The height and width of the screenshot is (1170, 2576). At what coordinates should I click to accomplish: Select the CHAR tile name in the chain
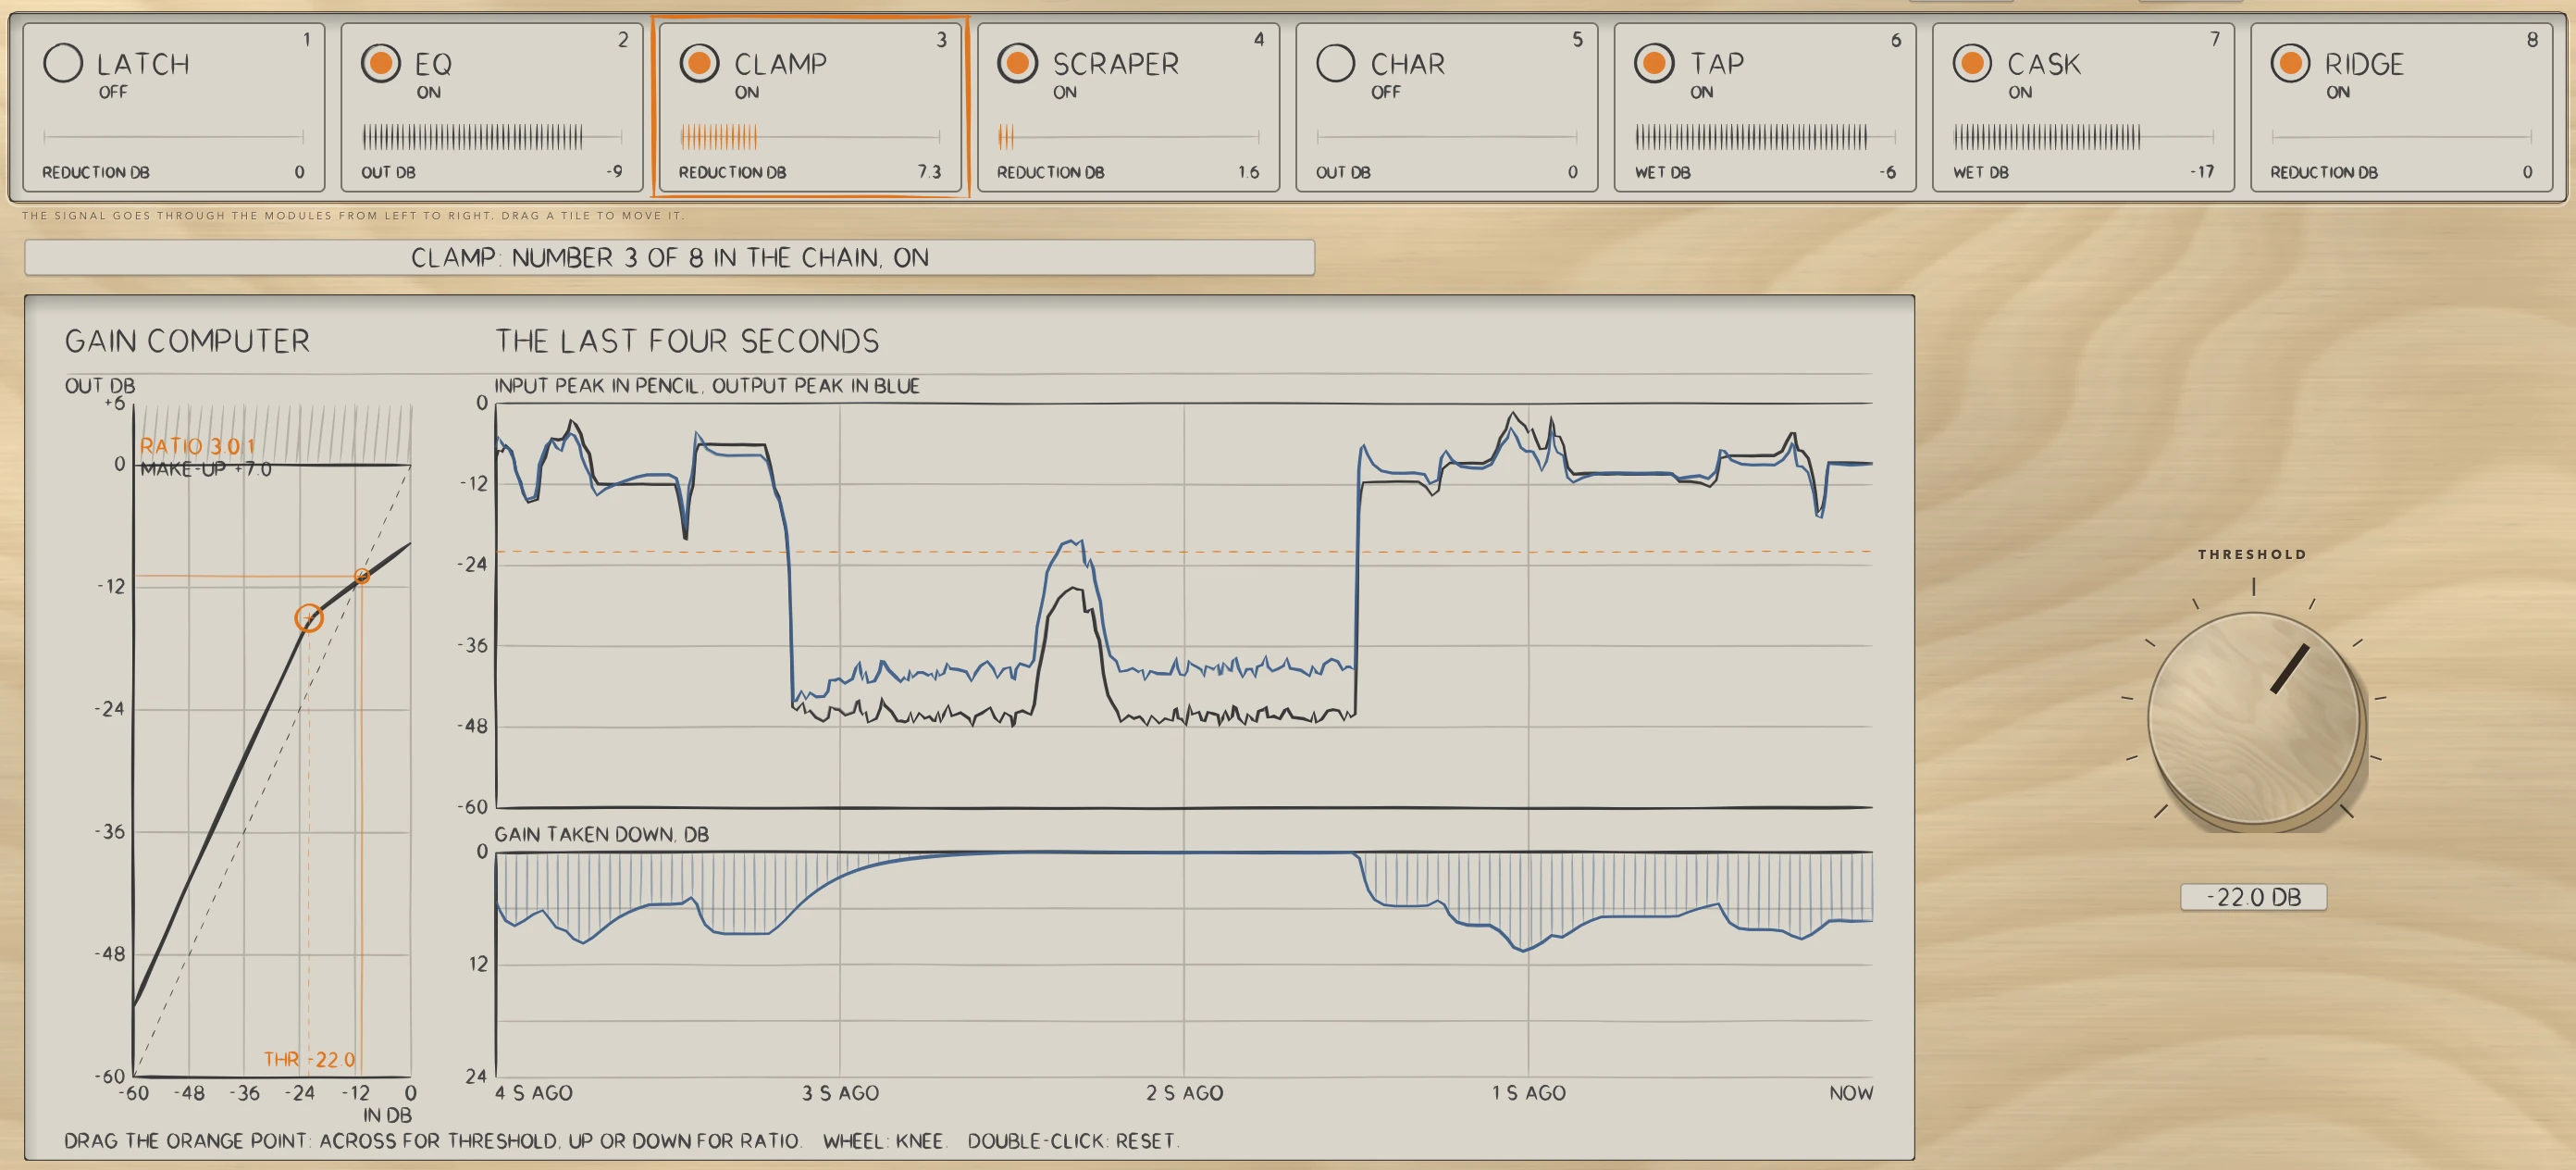tap(1408, 64)
